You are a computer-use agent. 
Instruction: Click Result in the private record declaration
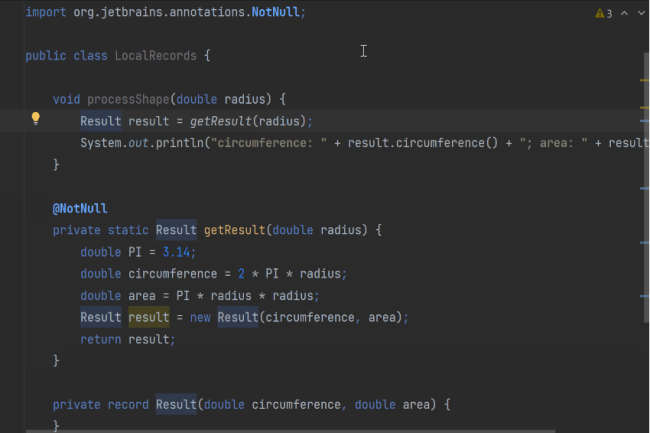(175, 404)
